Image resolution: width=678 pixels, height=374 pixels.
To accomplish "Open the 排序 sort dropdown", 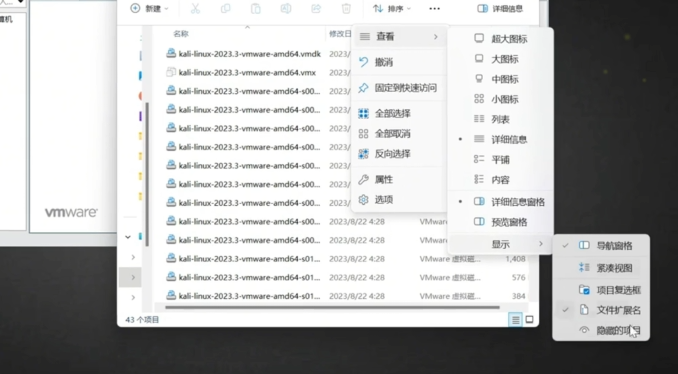I will (392, 9).
